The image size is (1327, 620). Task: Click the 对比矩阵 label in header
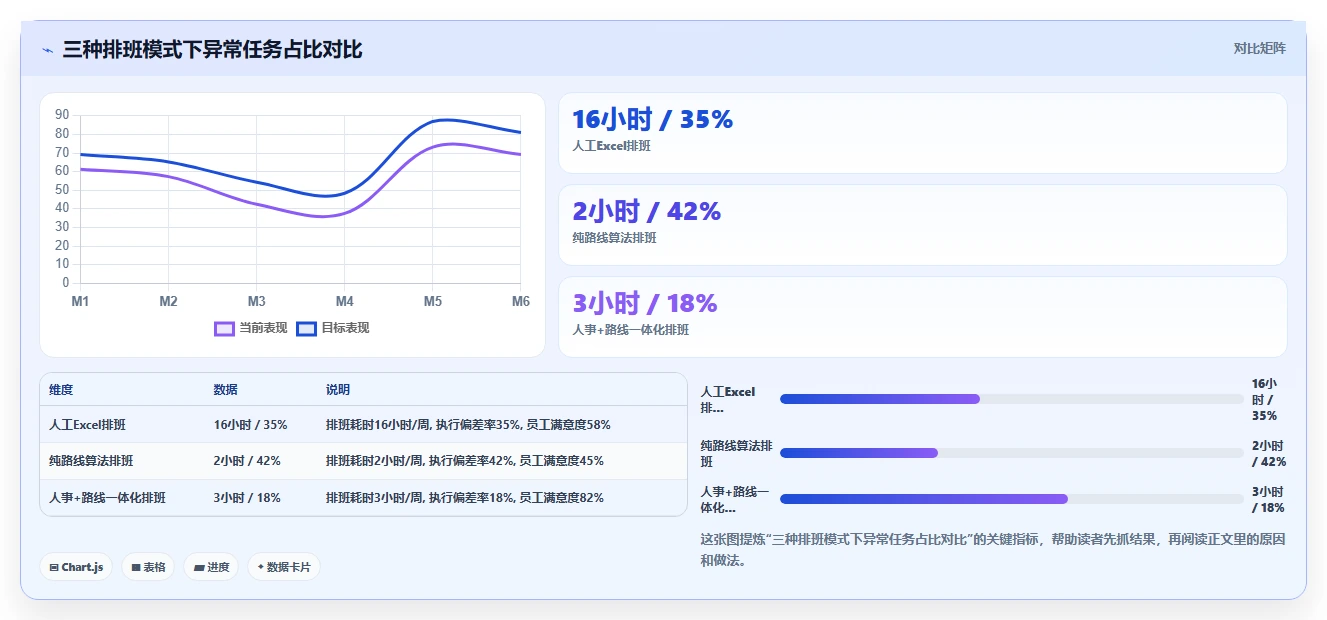(1259, 48)
